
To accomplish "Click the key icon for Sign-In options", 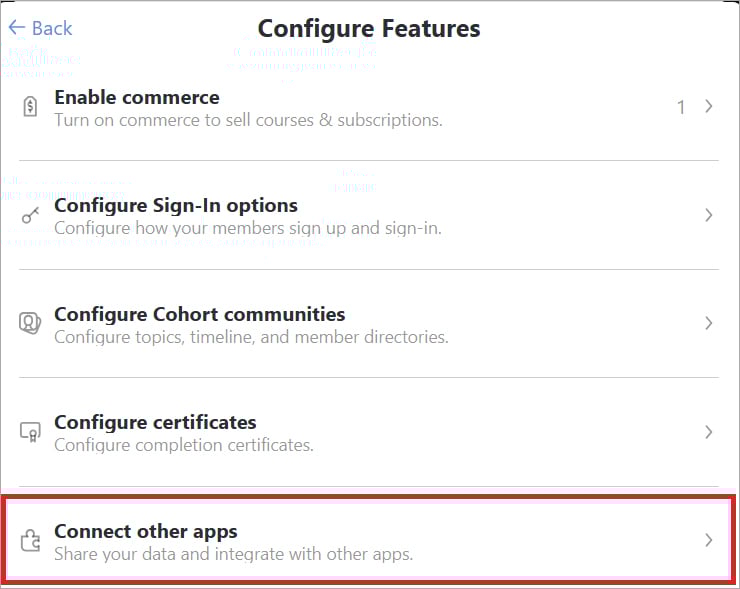I will [x=30, y=216].
